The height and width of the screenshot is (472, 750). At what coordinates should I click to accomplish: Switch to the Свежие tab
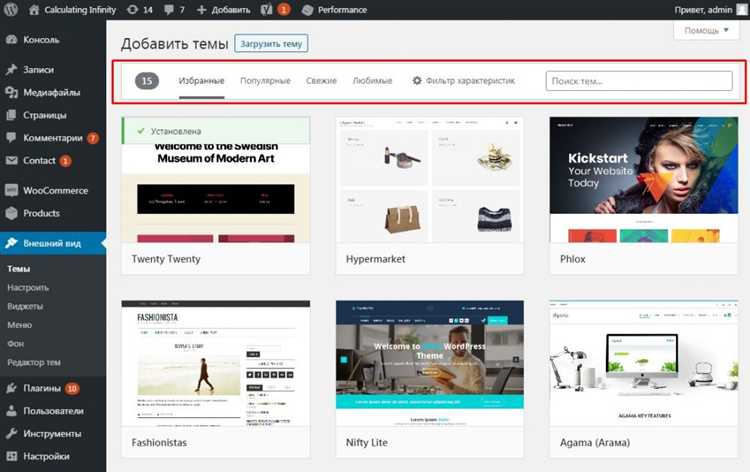[321, 81]
